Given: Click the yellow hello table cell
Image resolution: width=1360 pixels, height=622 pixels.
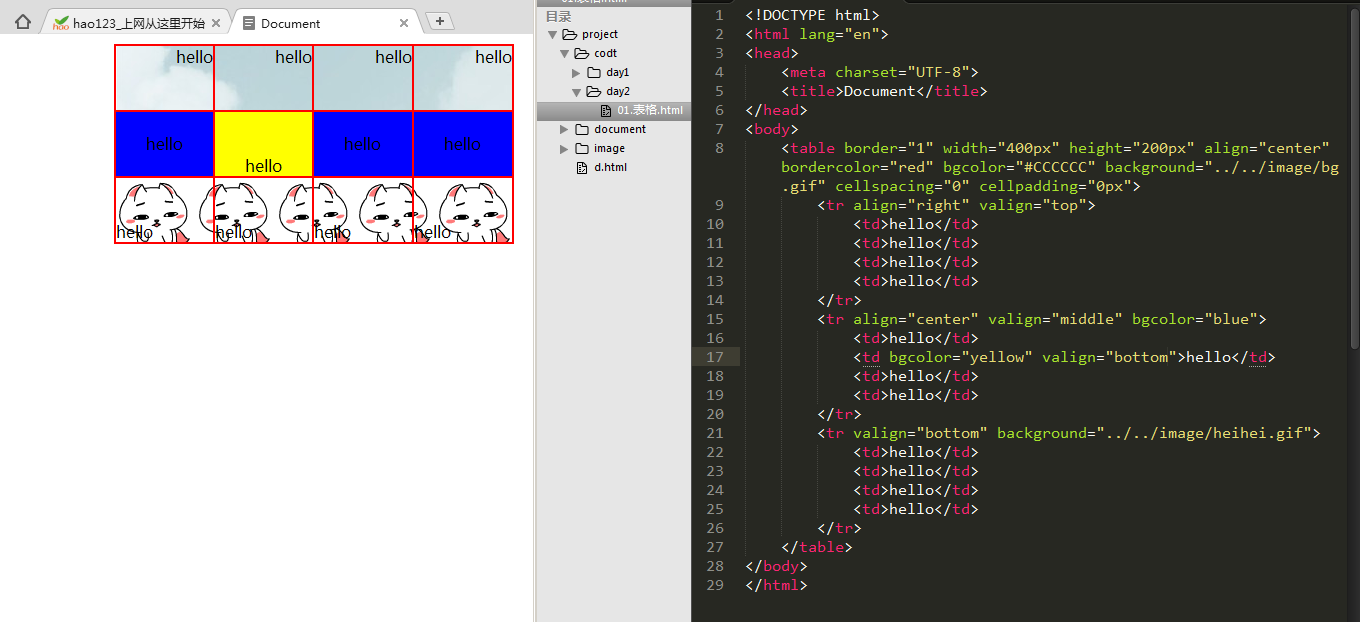Looking at the screenshot, I should (x=264, y=144).
